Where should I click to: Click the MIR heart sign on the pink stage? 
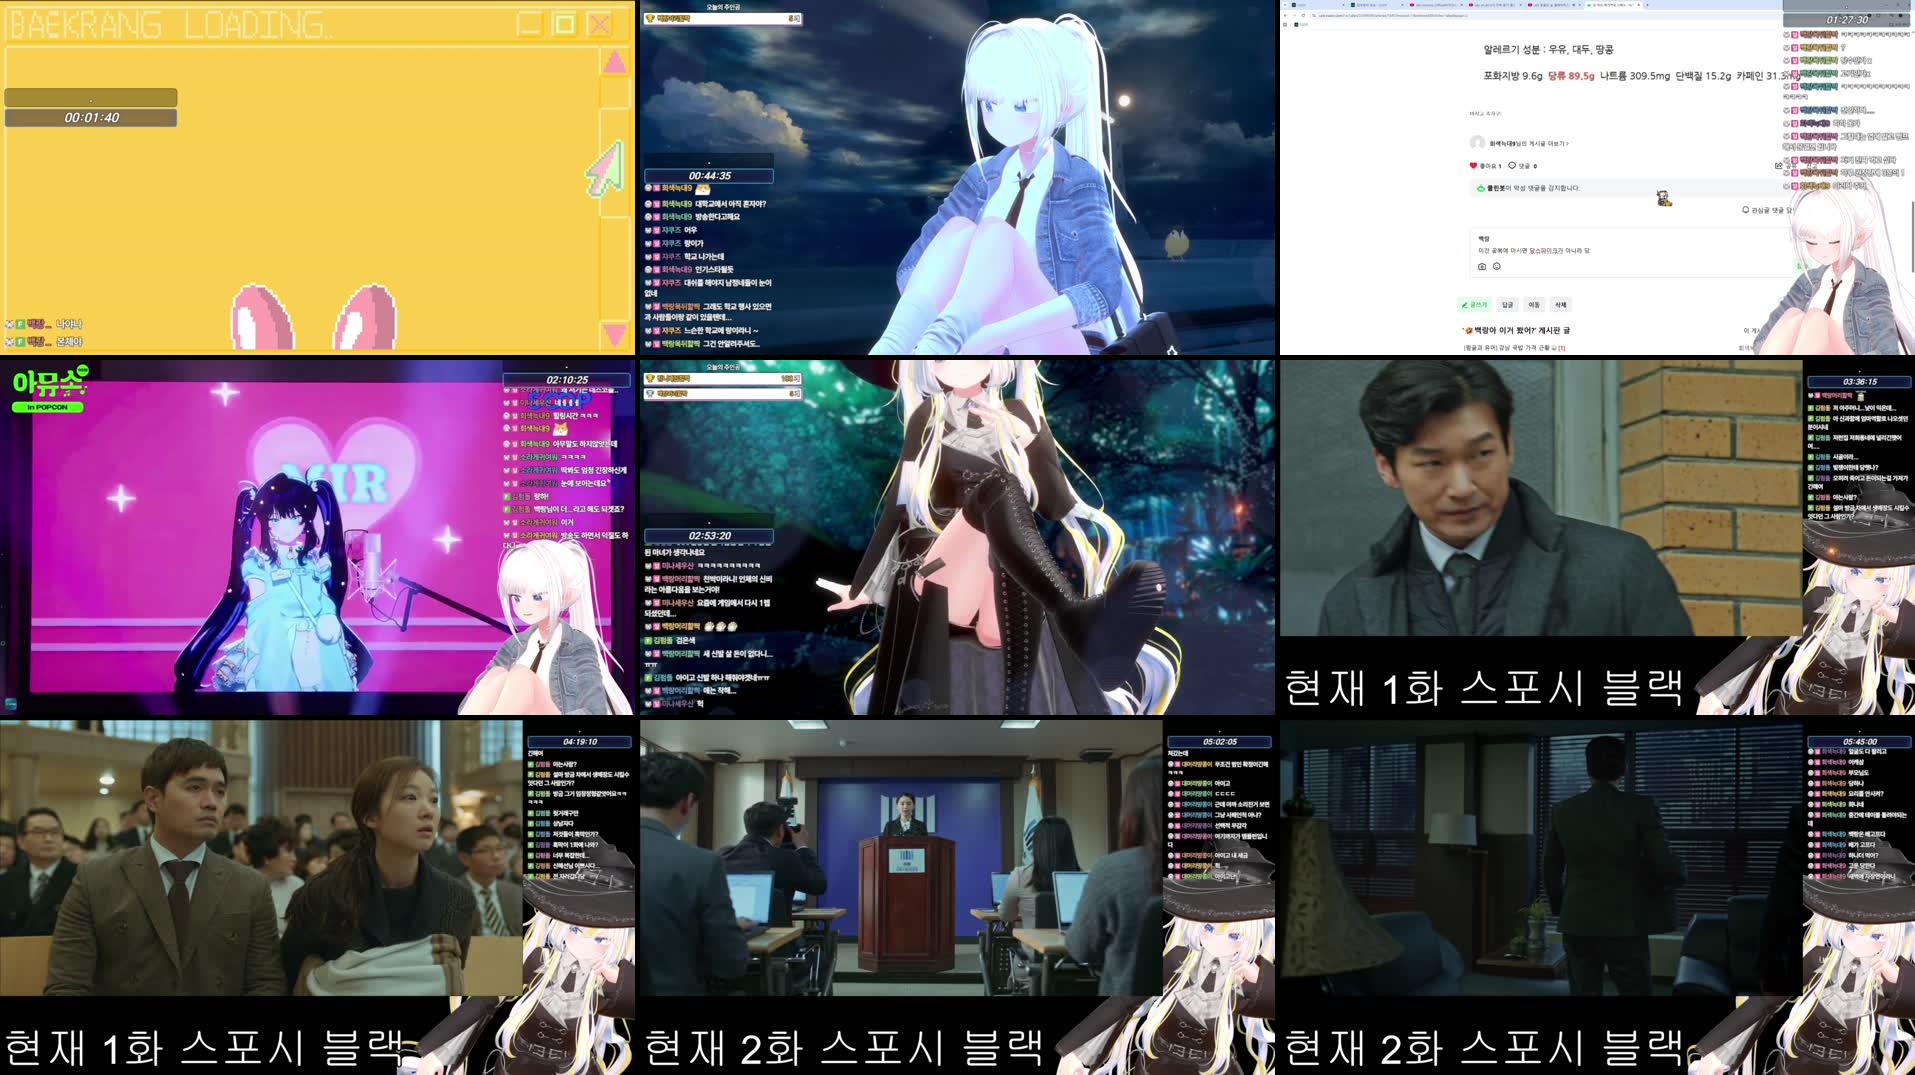[332, 478]
